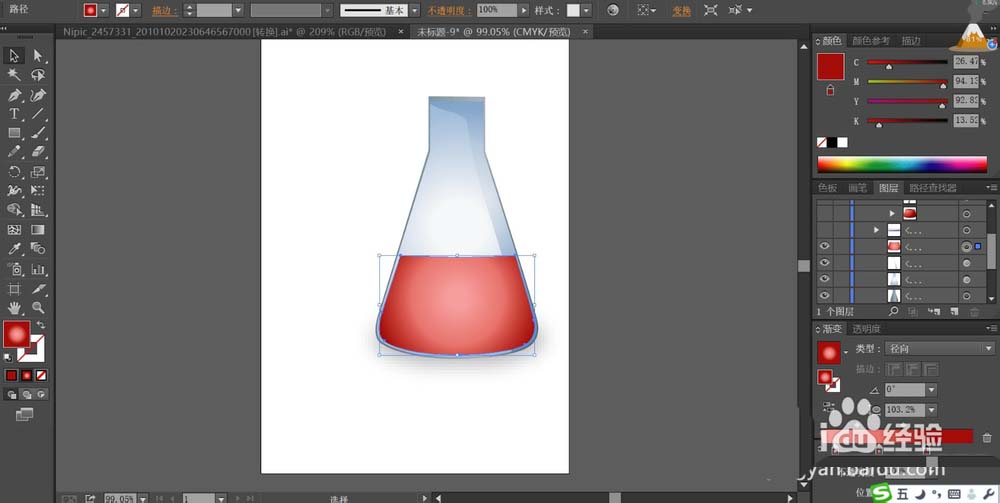Select the Perspective Grid tool
This screenshot has height=503, width=1000.
point(38,210)
